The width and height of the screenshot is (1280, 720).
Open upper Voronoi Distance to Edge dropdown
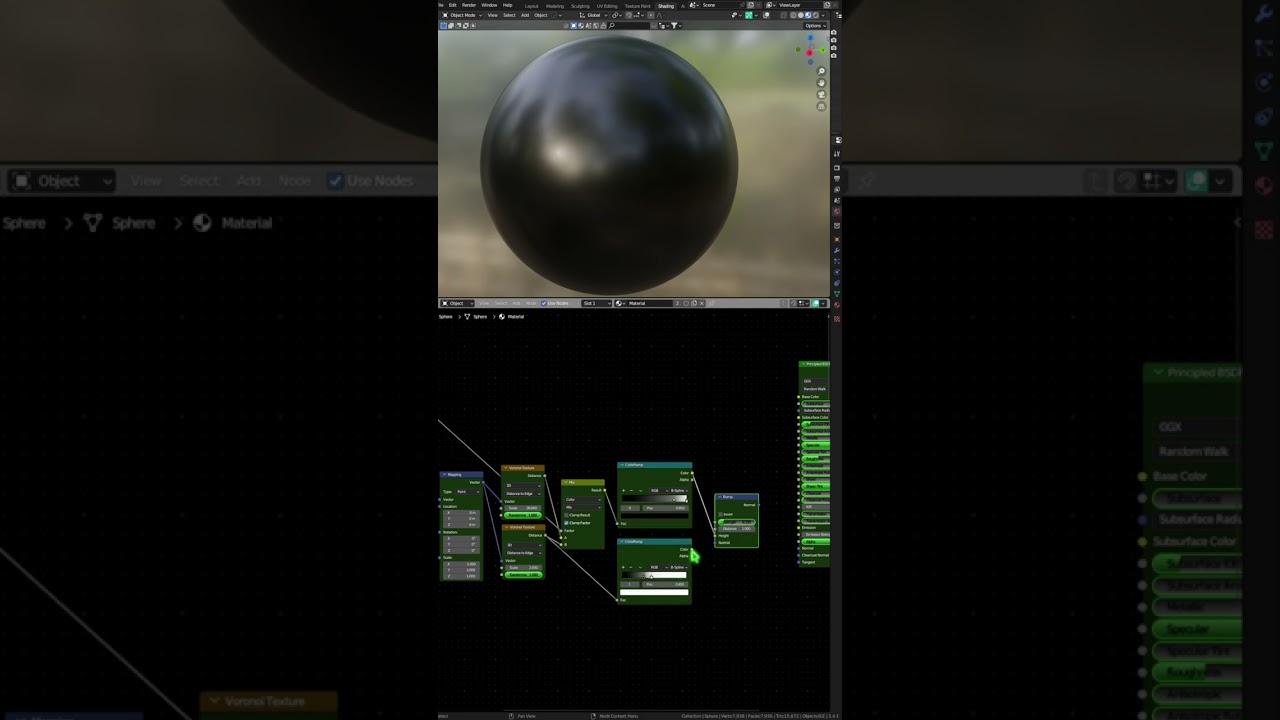coord(523,493)
